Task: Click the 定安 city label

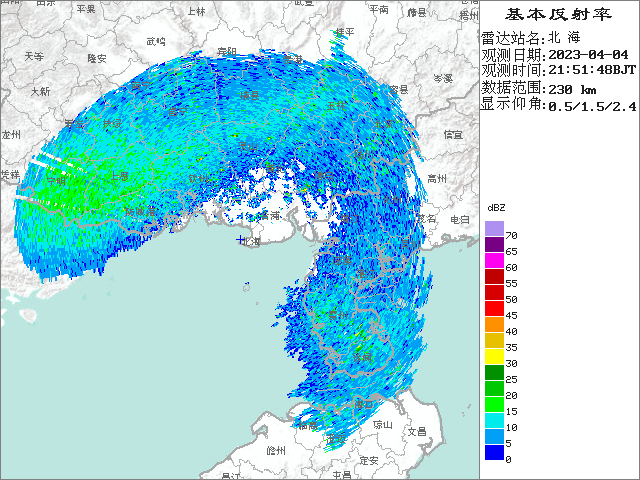Action: pos(369,461)
